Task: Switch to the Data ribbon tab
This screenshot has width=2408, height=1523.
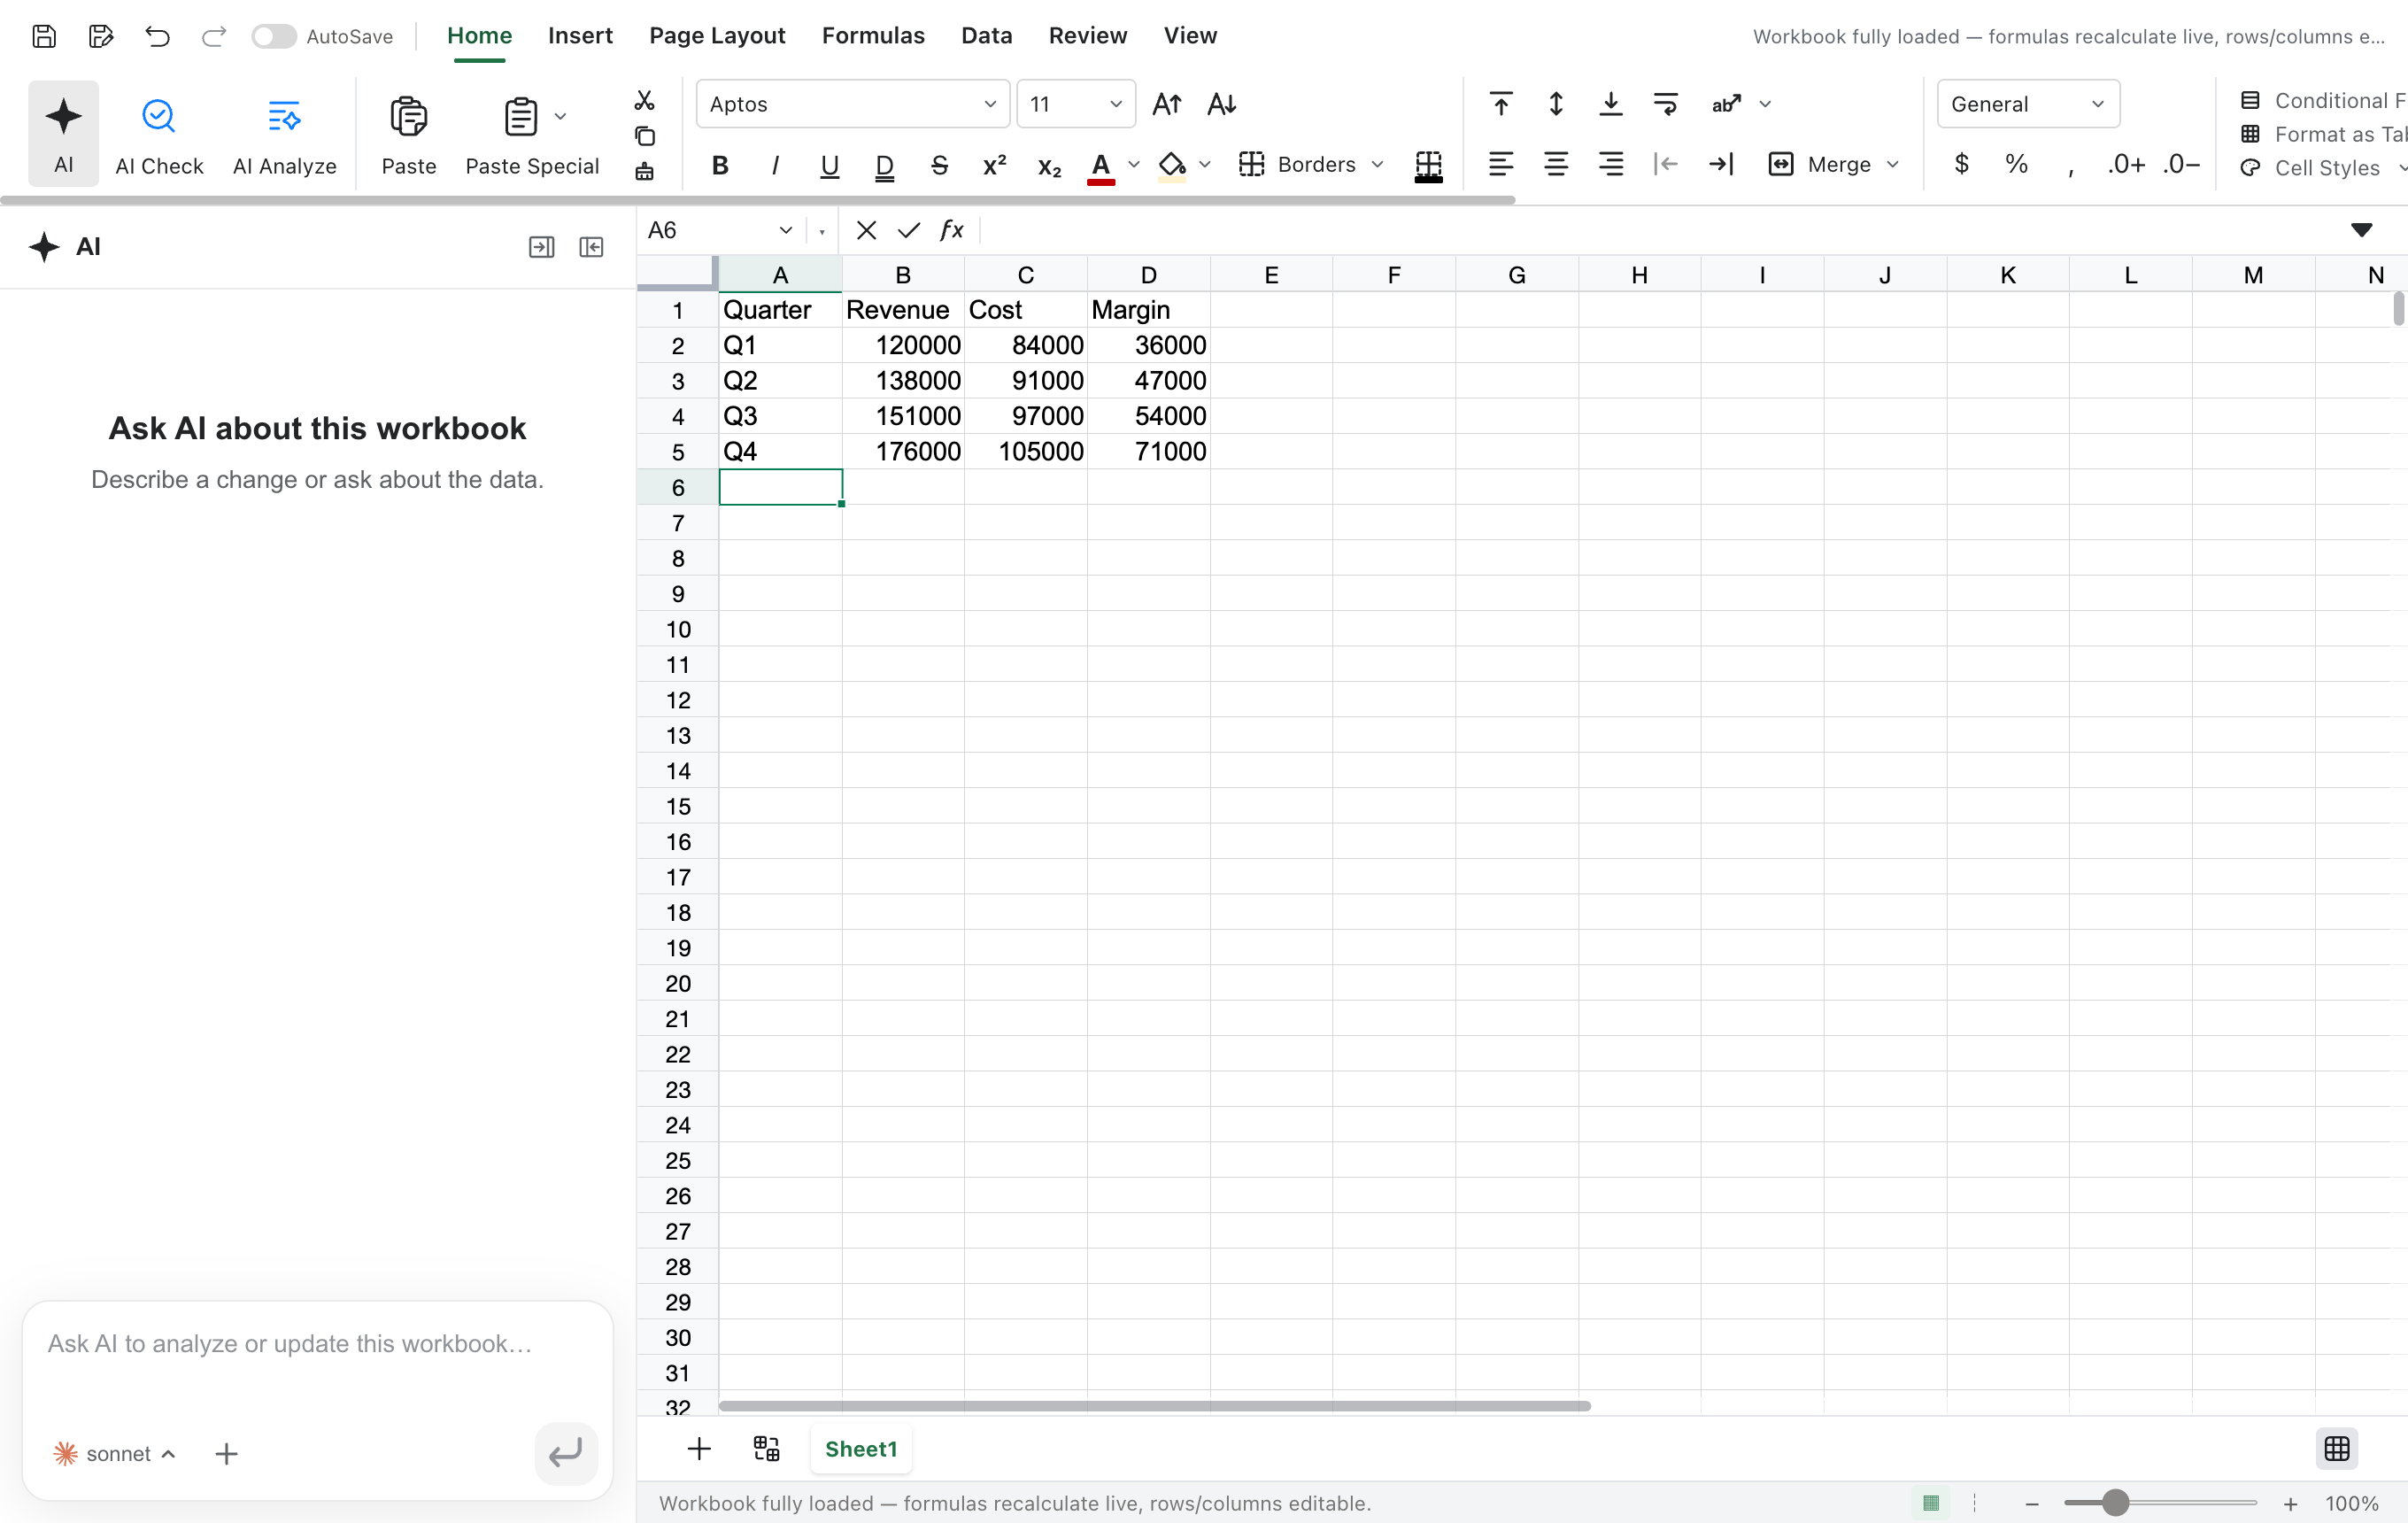Action: coord(986,36)
